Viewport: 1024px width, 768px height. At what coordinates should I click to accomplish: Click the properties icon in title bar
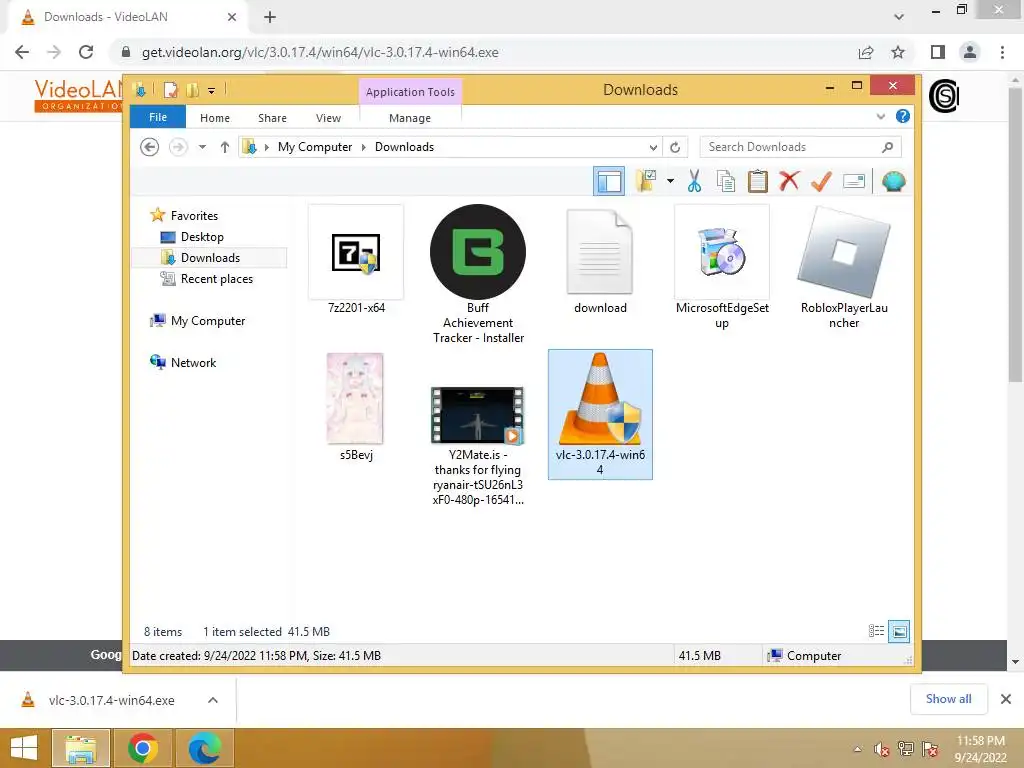170,90
